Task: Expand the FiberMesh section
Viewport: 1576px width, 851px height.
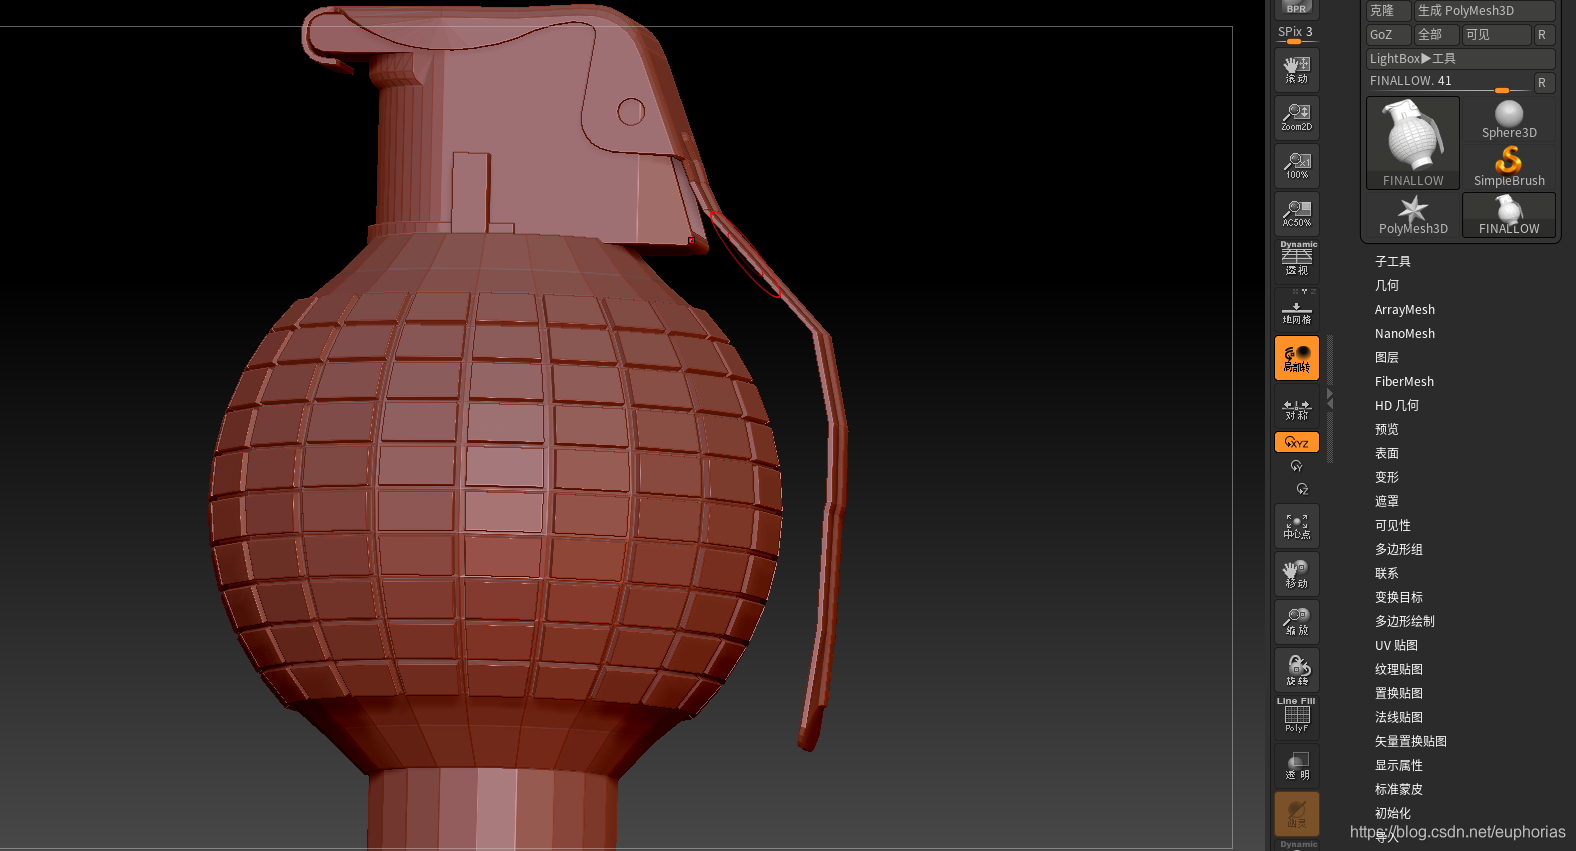Action: pos(1404,381)
